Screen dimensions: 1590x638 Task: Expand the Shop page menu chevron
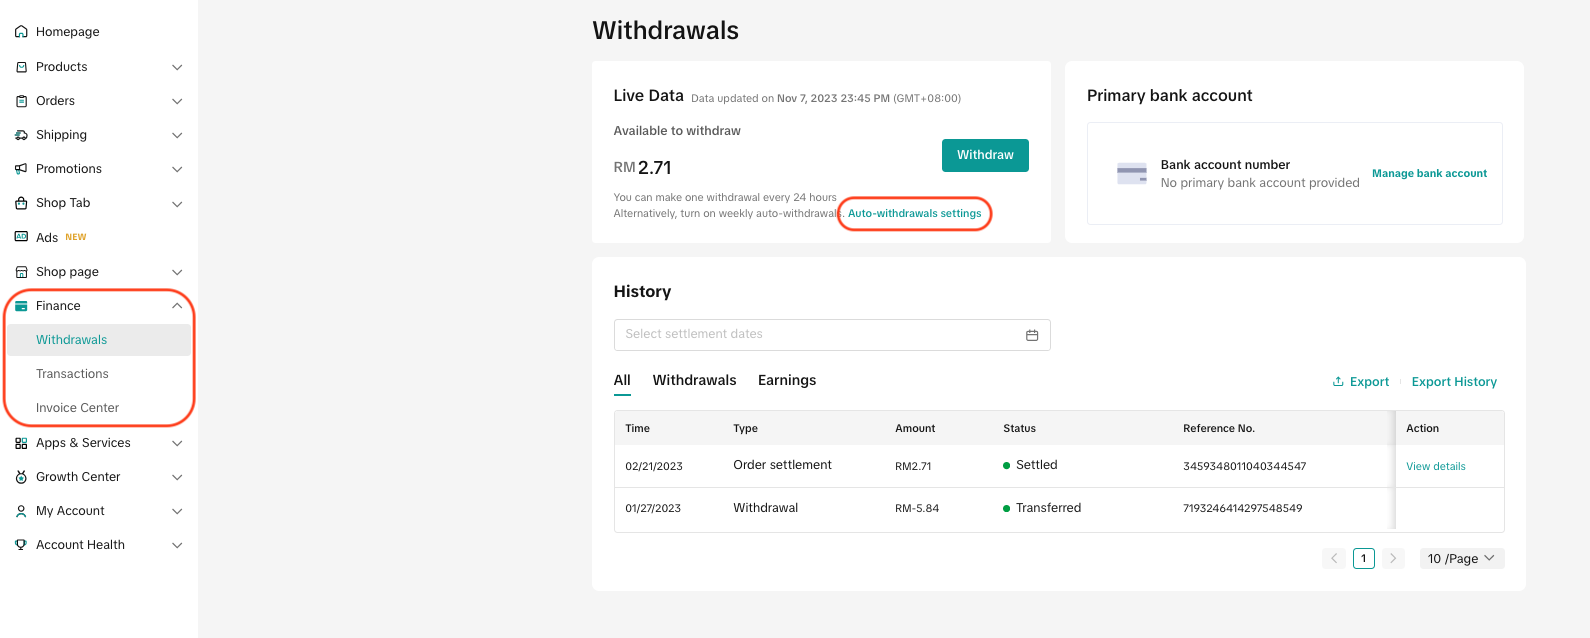[x=177, y=272]
